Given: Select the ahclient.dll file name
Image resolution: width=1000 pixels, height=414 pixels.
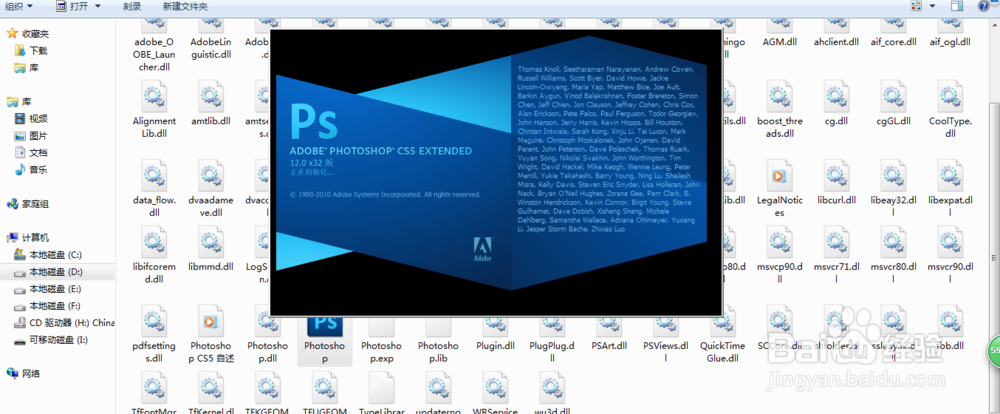Looking at the screenshot, I should point(836,42).
